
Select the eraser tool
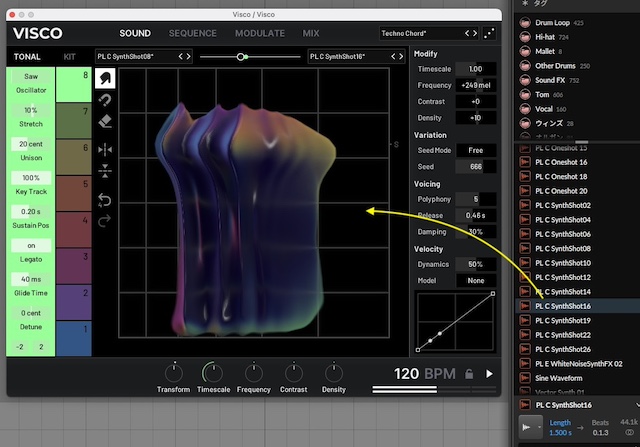106,123
